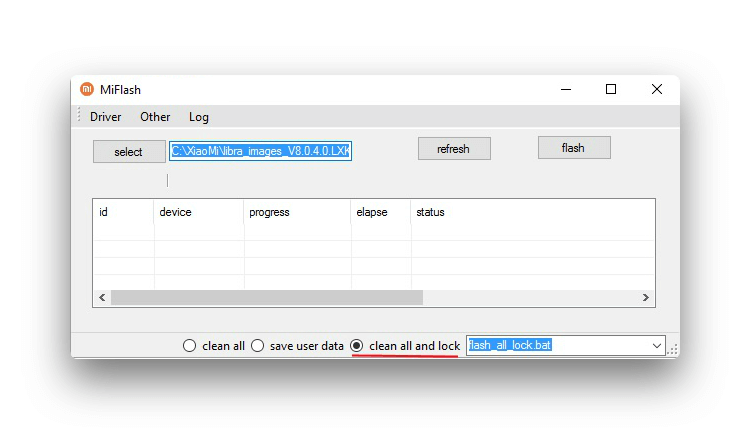Screen dimensions: 750x434
Task: Focus the firmware path input field
Action: [x=260, y=151]
